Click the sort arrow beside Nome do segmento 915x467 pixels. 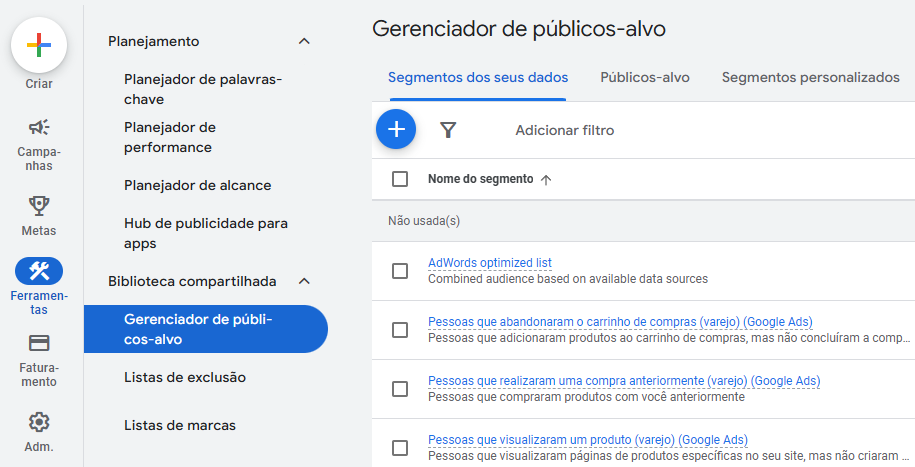click(546, 180)
